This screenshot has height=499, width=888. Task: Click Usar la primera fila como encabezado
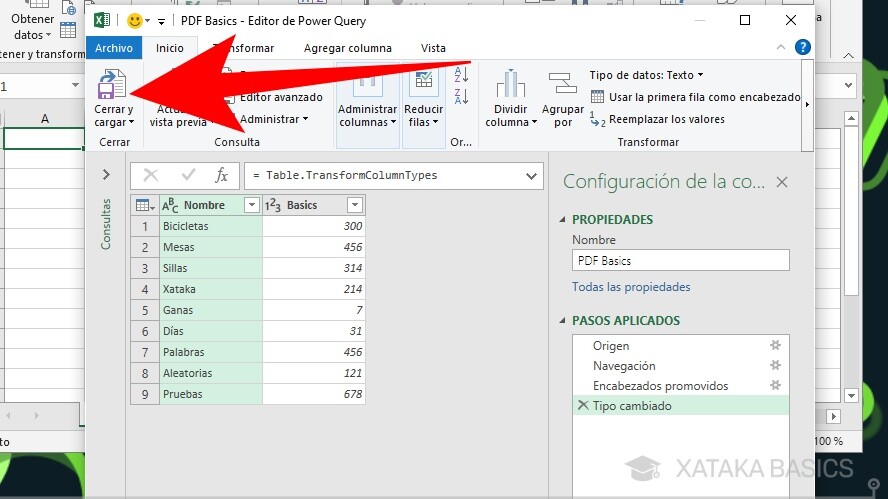[695, 97]
